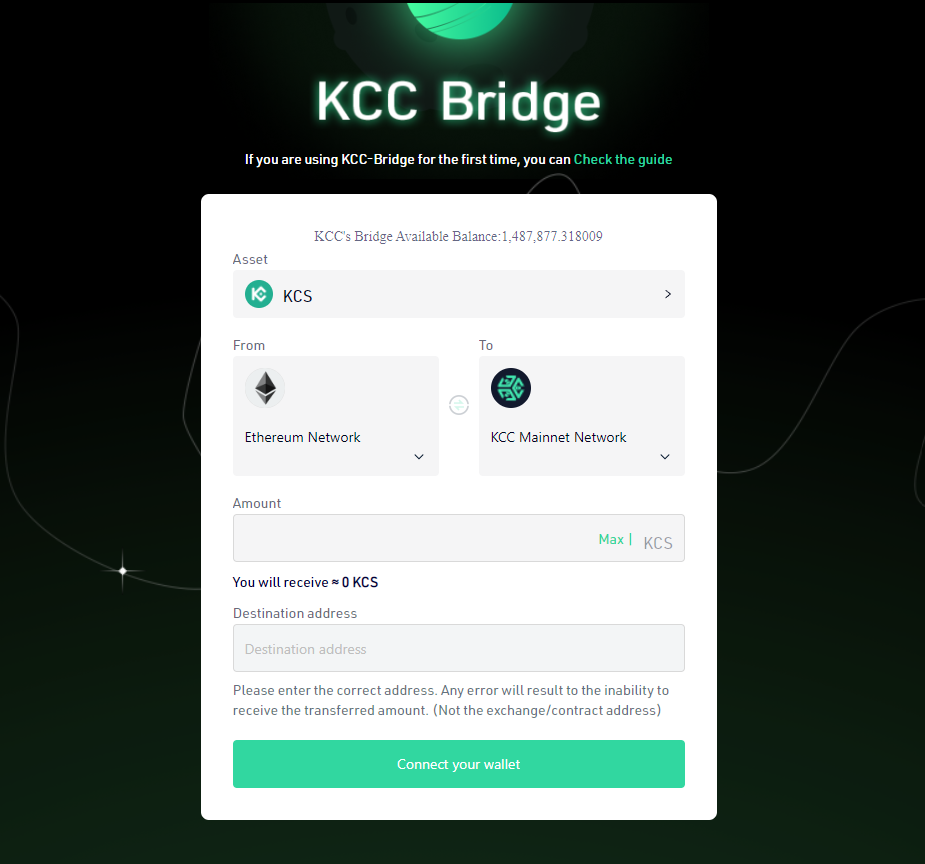Click the green planet graphic above the title
Screen dimensions: 925x864
[x=460, y=18]
